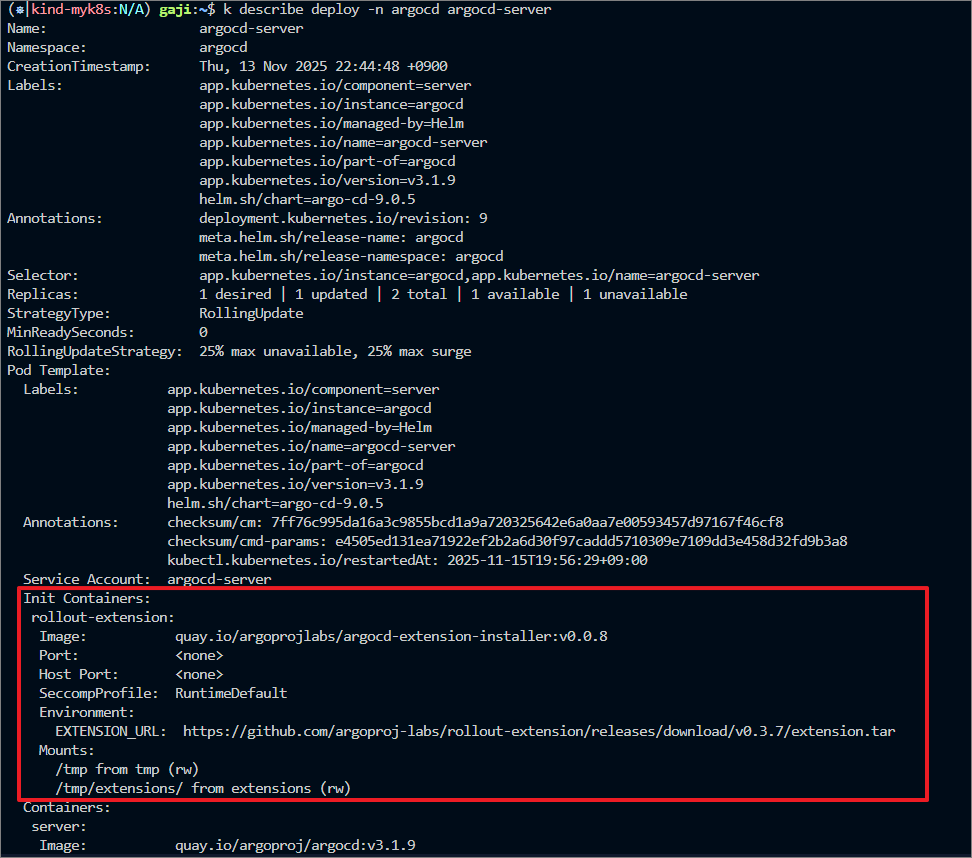The width and height of the screenshot is (972, 858).
Task: Click the Name value 'argocd-server' near the top
Action: (251, 29)
